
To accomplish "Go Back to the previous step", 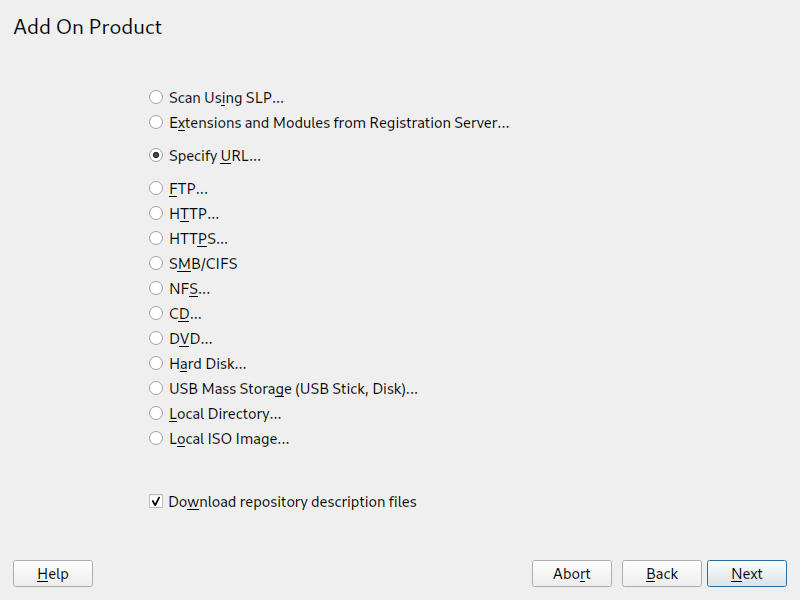I will (661, 574).
